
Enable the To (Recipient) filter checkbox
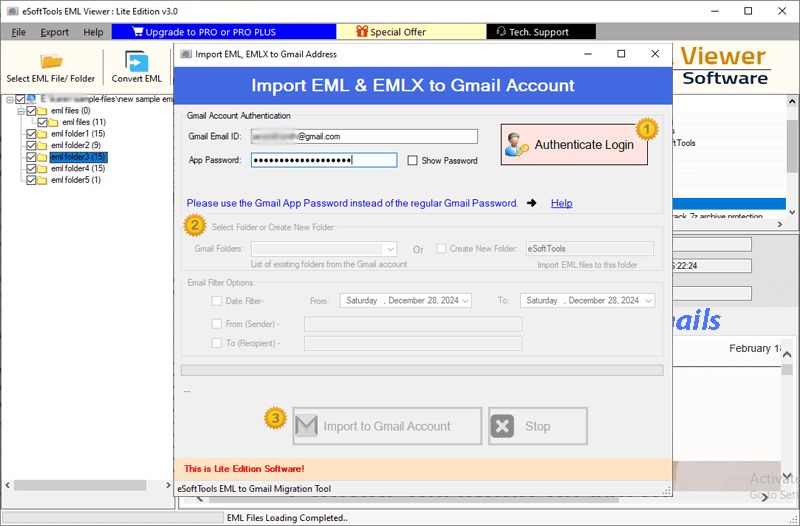(x=217, y=343)
